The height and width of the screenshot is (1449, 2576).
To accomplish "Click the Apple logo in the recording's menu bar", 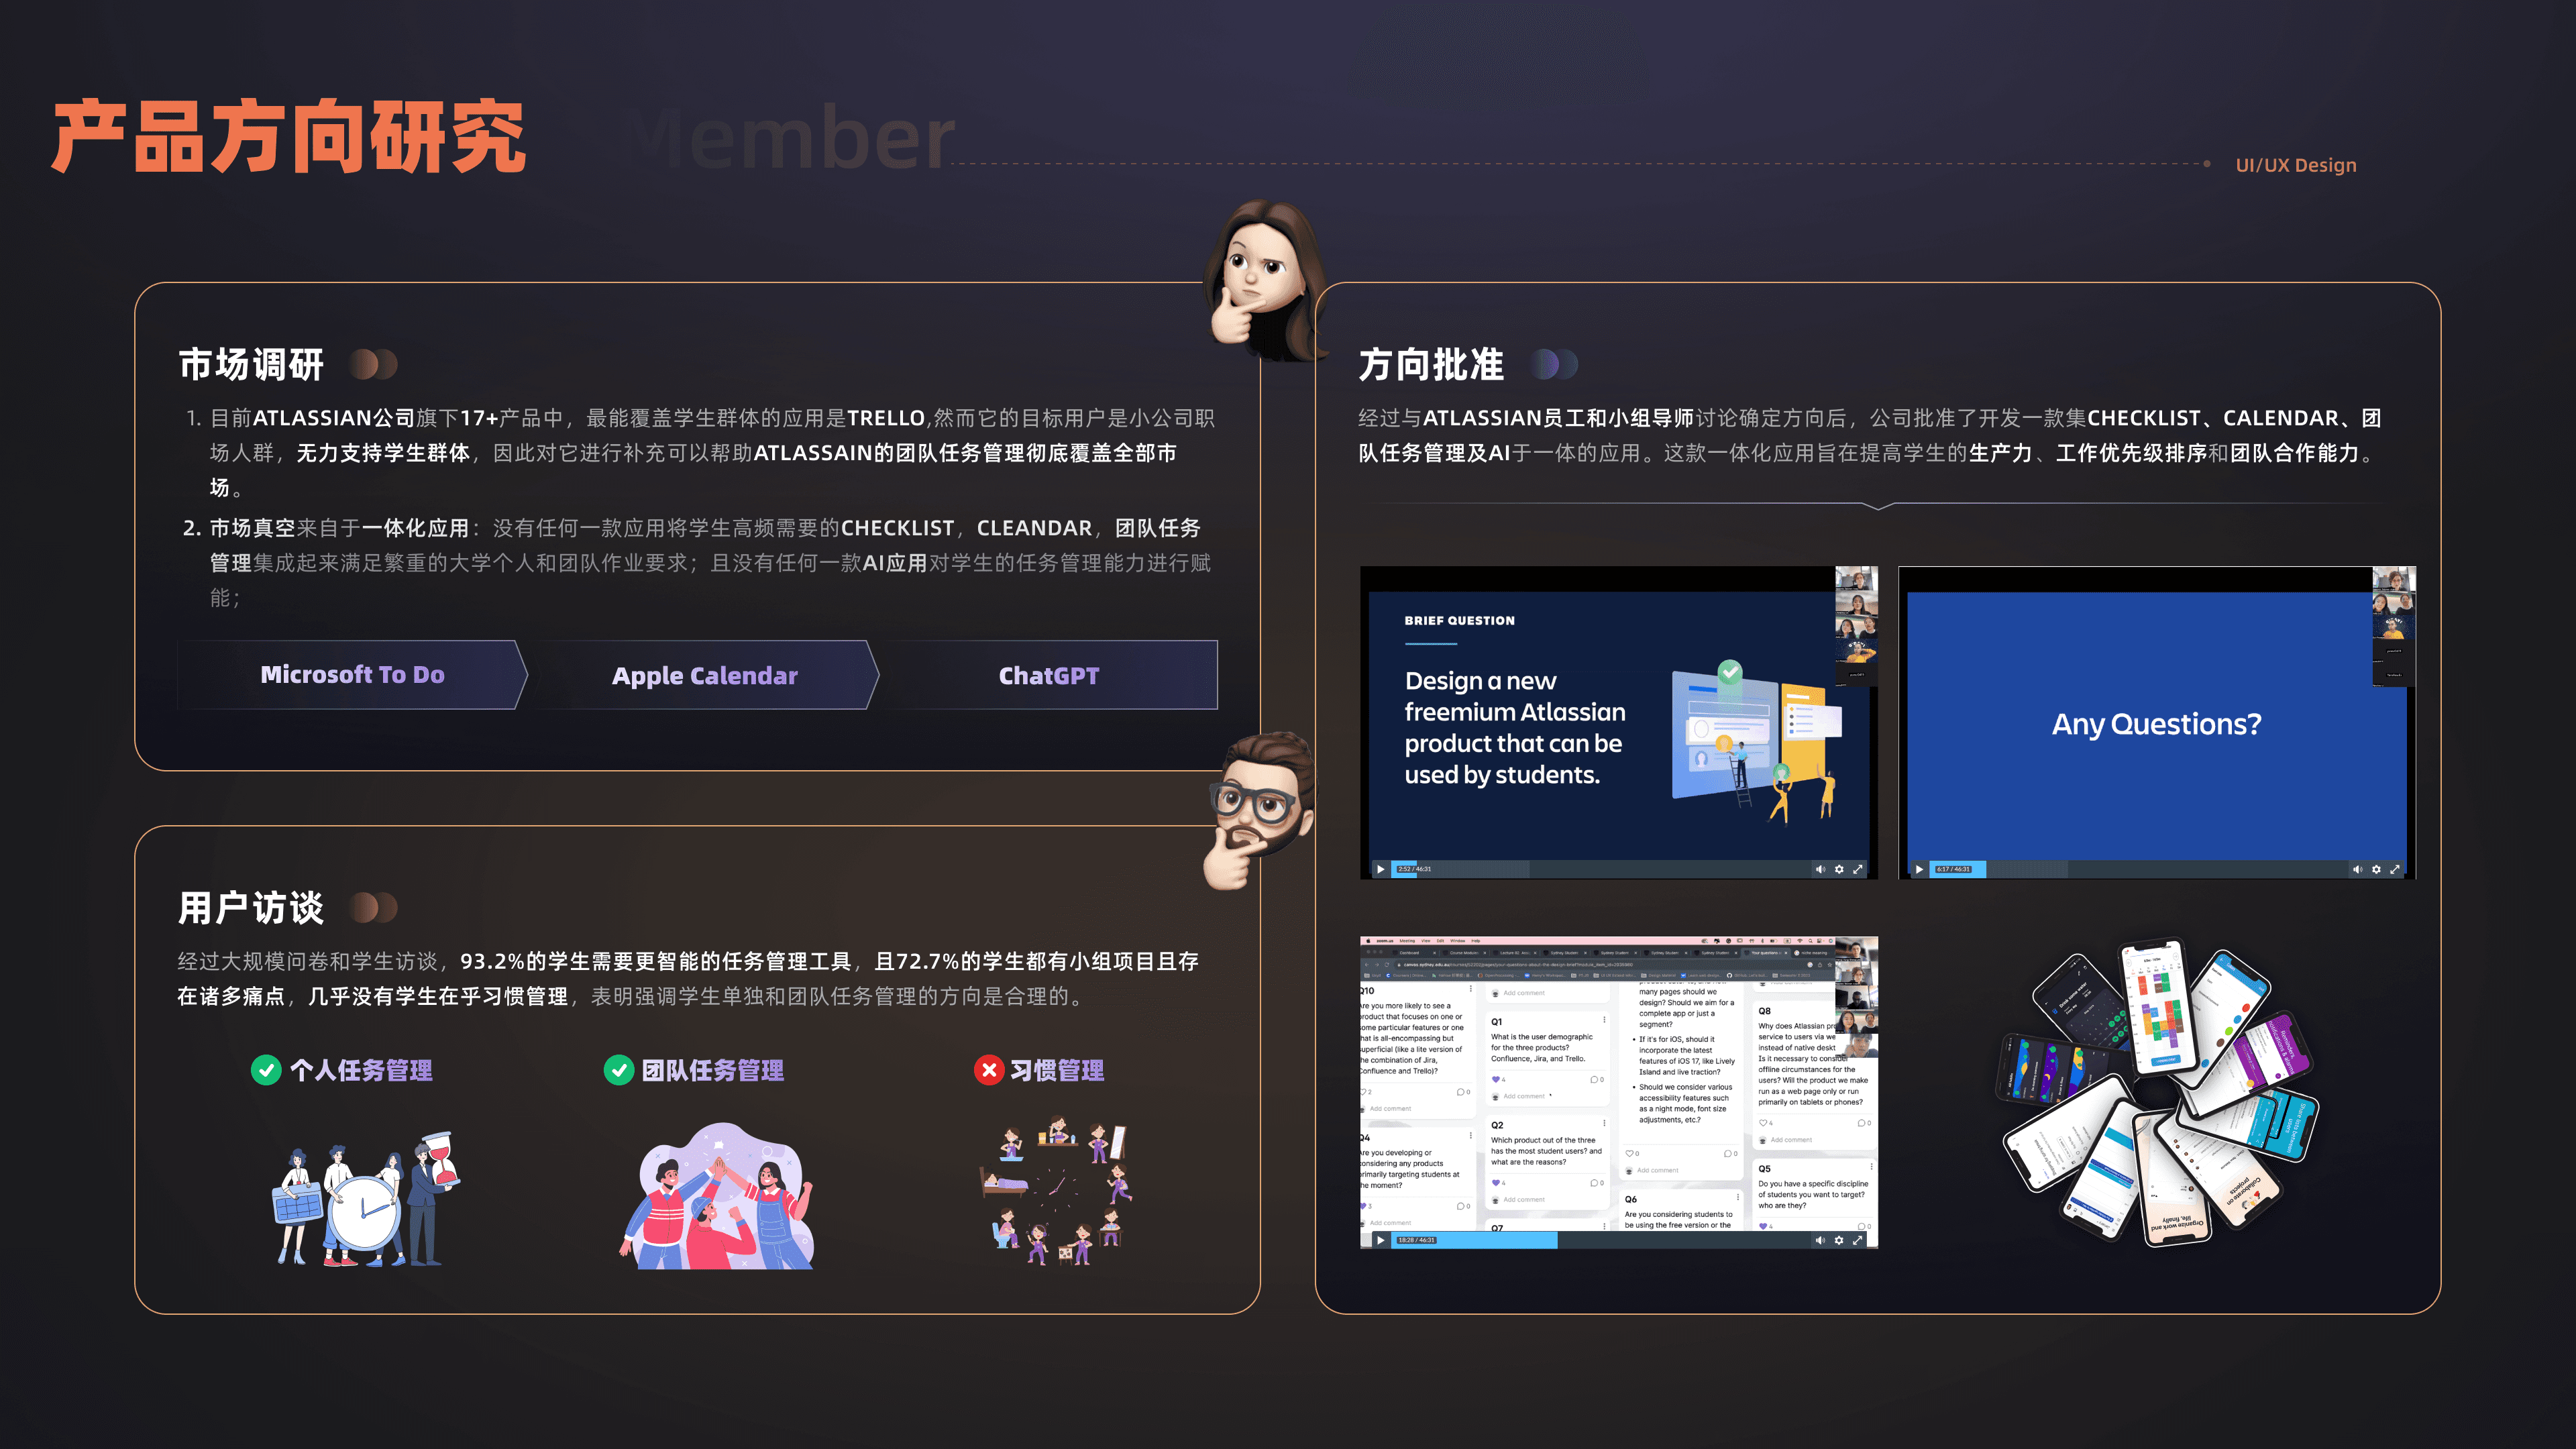I will [x=1368, y=941].
